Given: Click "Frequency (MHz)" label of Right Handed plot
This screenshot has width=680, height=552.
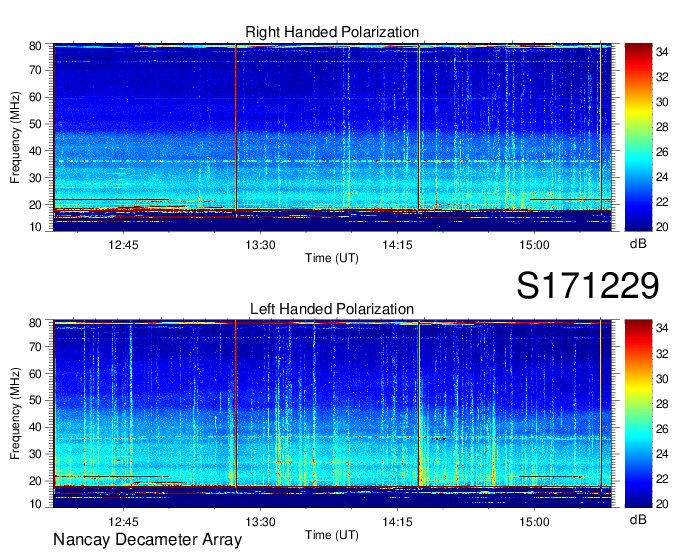Looking at the screenshot, I should coord(15,137).
